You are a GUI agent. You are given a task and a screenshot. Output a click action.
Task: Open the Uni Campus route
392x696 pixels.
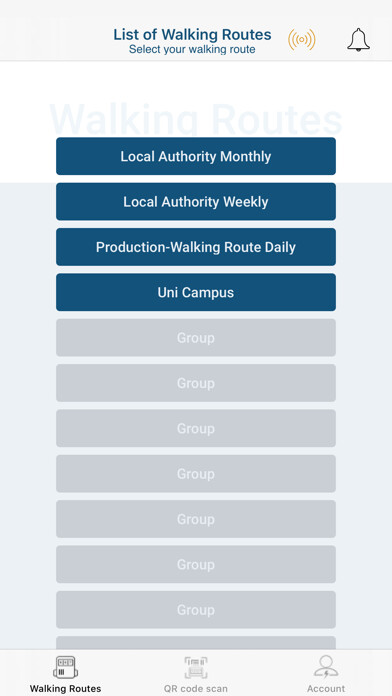point(196,292)
